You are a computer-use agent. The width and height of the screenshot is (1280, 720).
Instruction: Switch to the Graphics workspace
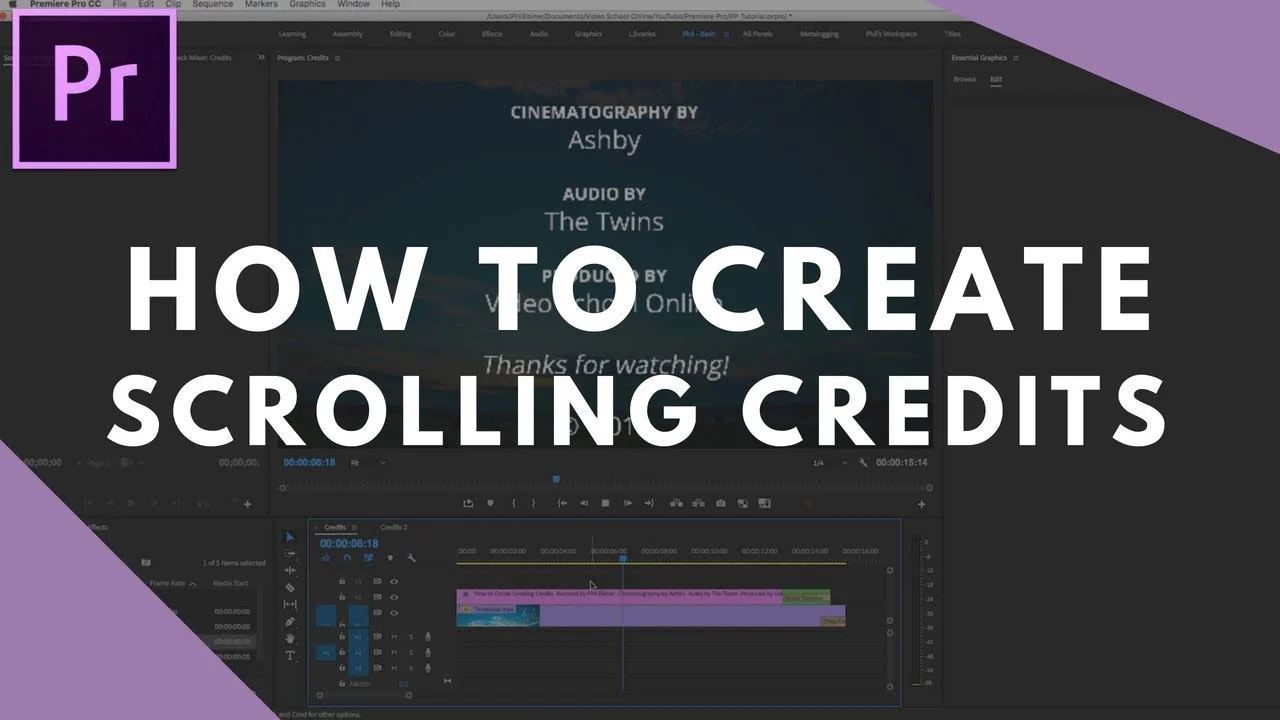(588, 34)
